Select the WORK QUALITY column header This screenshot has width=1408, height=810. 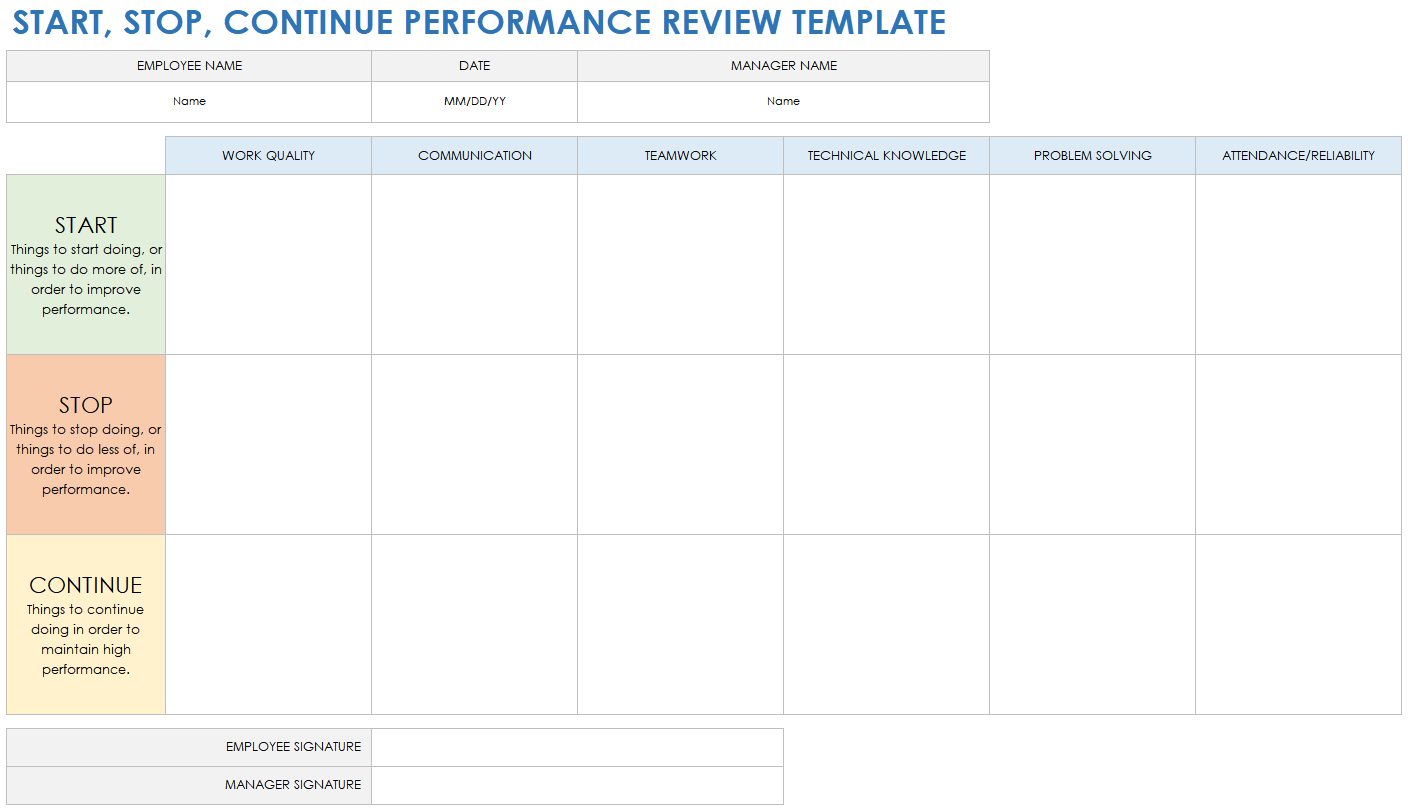(269, 156)
